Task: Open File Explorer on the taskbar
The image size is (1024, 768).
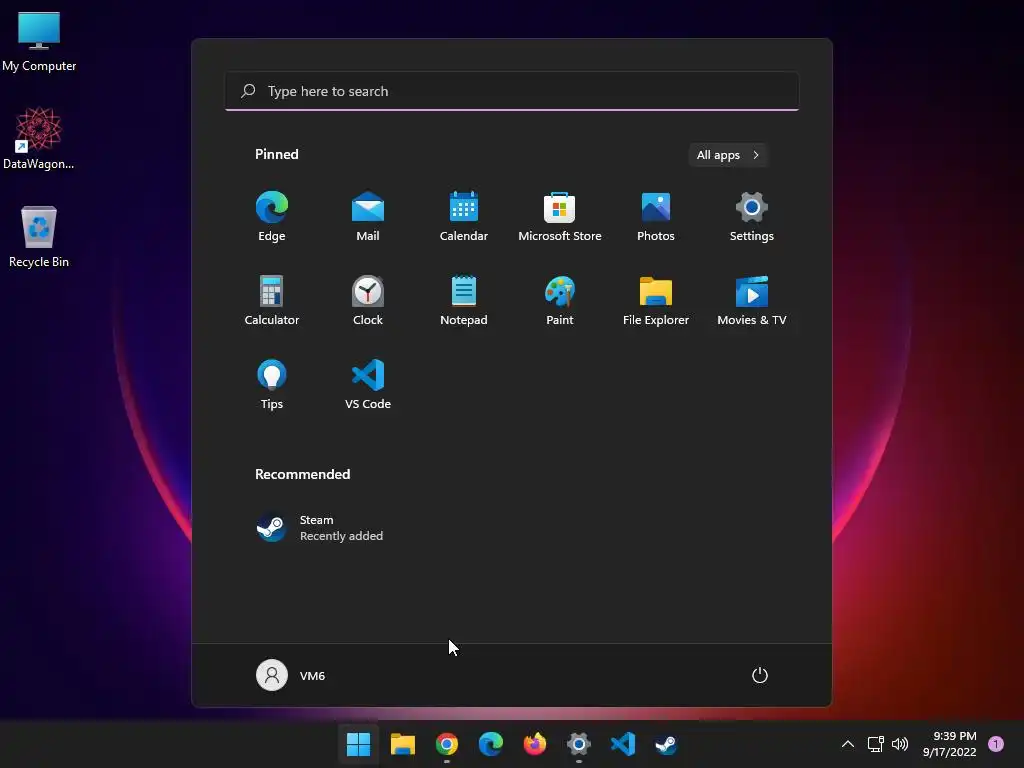Action: click(x=403, y=744)
